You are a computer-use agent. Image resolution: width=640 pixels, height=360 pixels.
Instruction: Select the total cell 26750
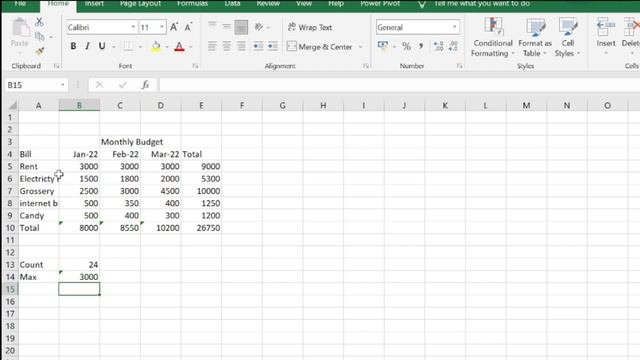point(202,228)
